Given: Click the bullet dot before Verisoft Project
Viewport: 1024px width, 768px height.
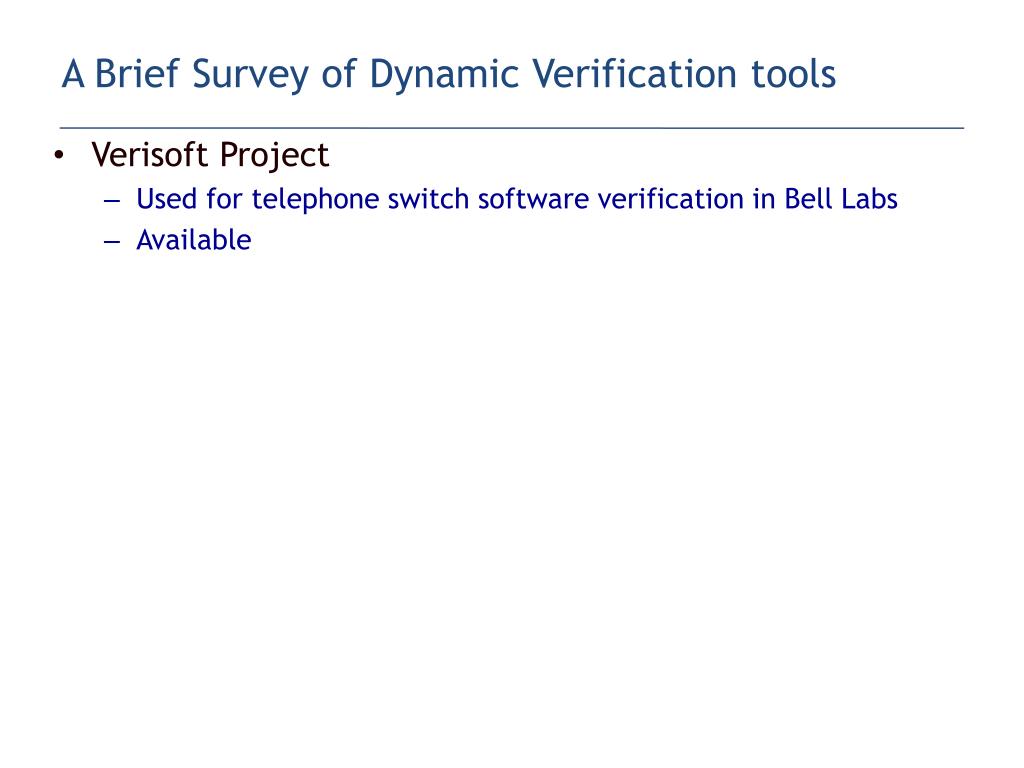Looking at the screenshot, I should click(59, 156).
